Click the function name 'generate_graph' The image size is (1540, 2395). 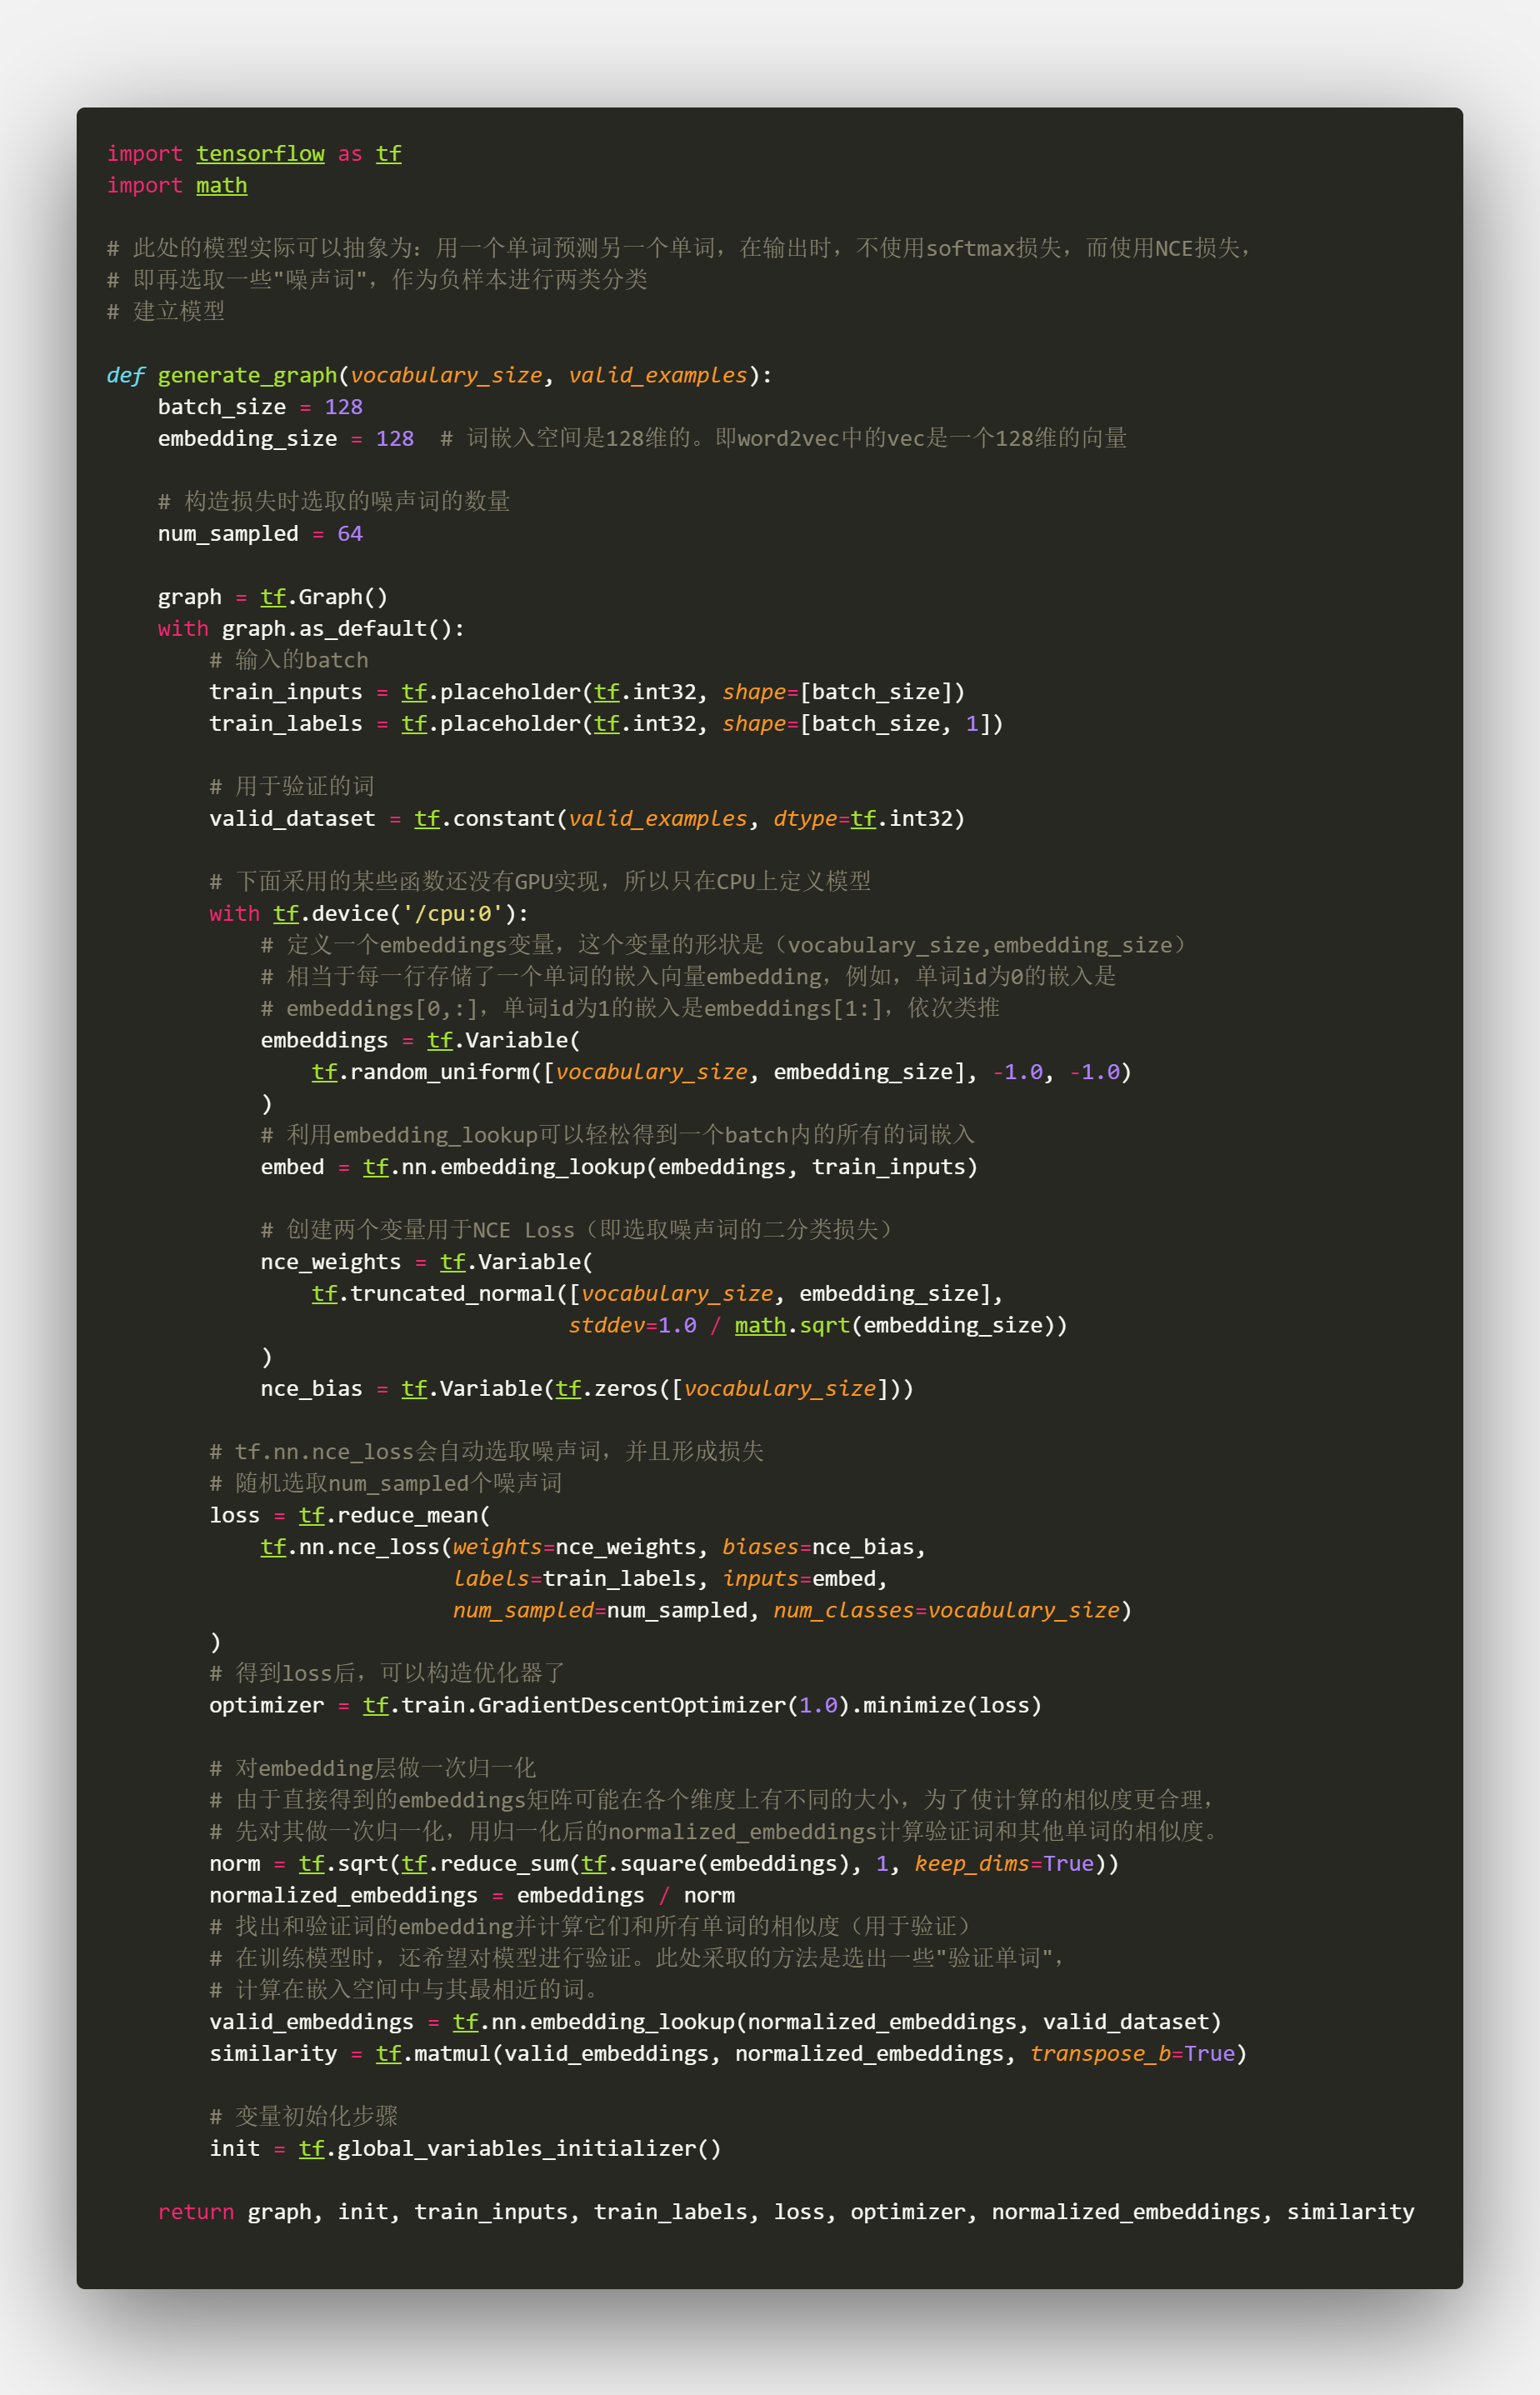pyautogui.click(x=247, y=376)
